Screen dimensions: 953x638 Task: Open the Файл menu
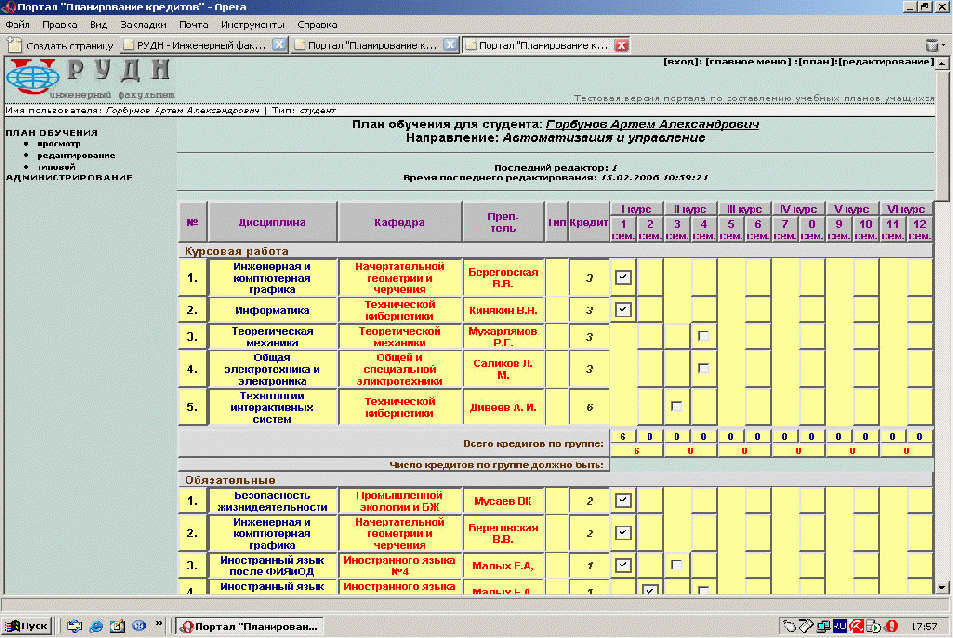pos(18,25)
